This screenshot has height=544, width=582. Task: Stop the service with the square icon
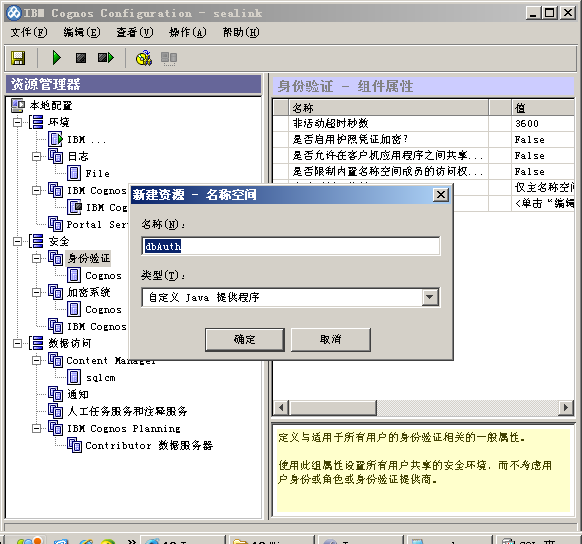pyautogui.click(x=81, y=58)
